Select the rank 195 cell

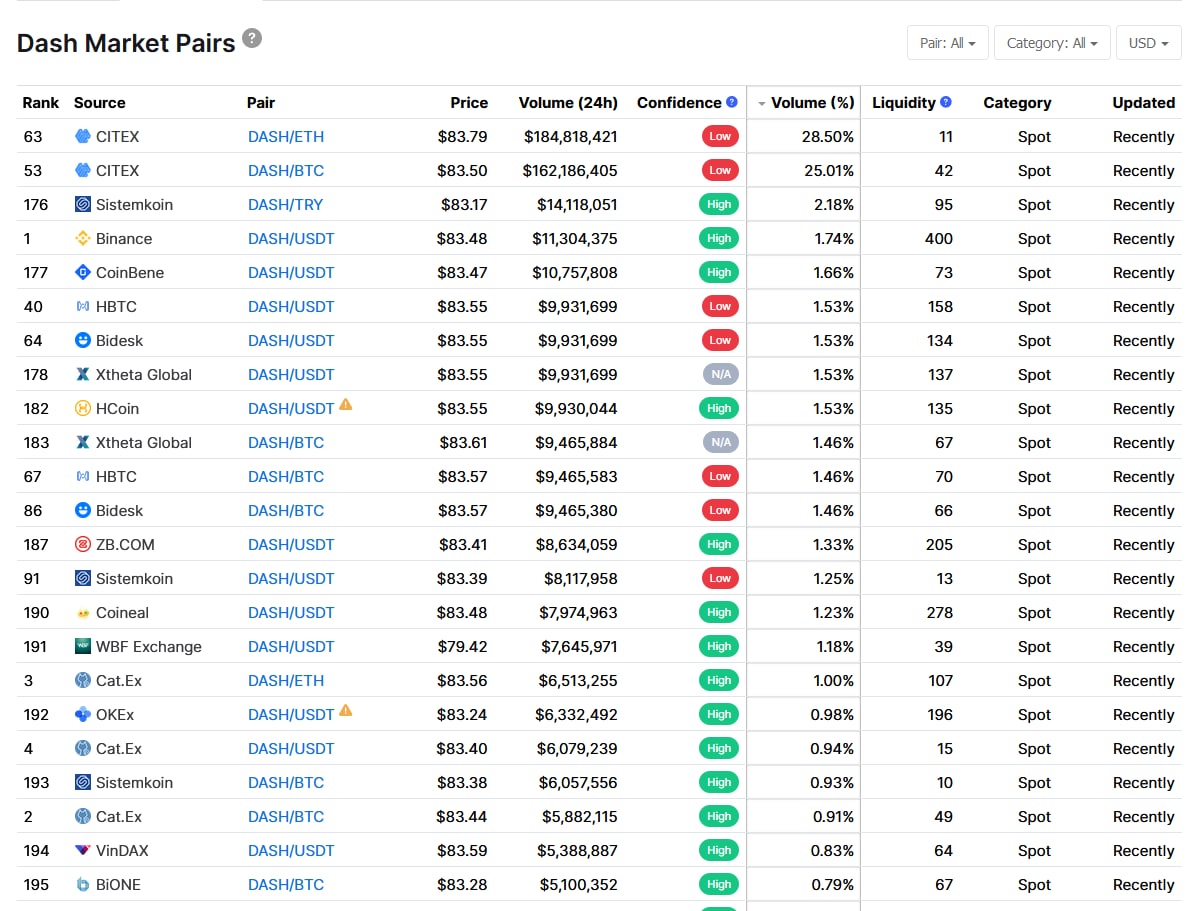pos(36,884)
